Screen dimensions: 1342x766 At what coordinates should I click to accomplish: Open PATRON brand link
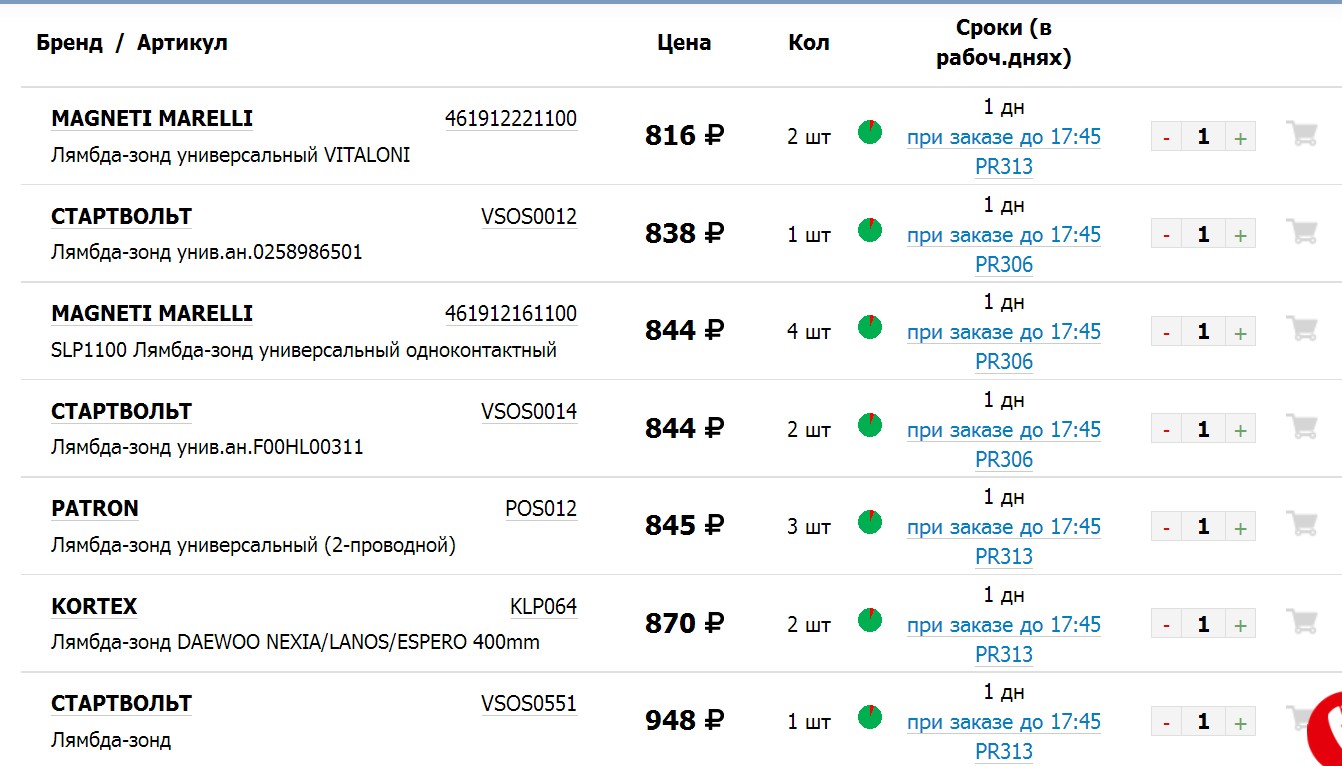95,509
